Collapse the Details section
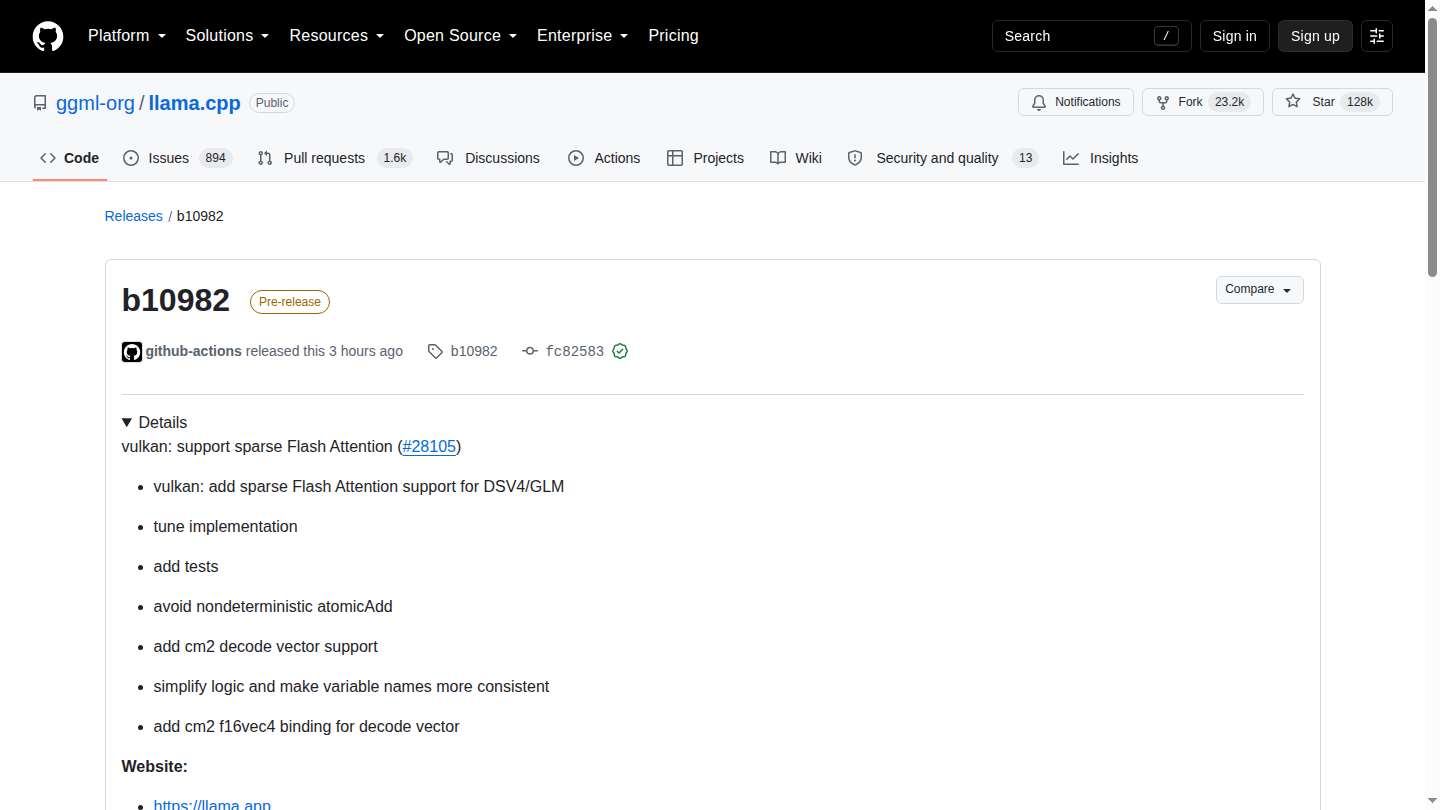Image resolution: width=1440 pixels, height=810 pixels. click(155, 422)
